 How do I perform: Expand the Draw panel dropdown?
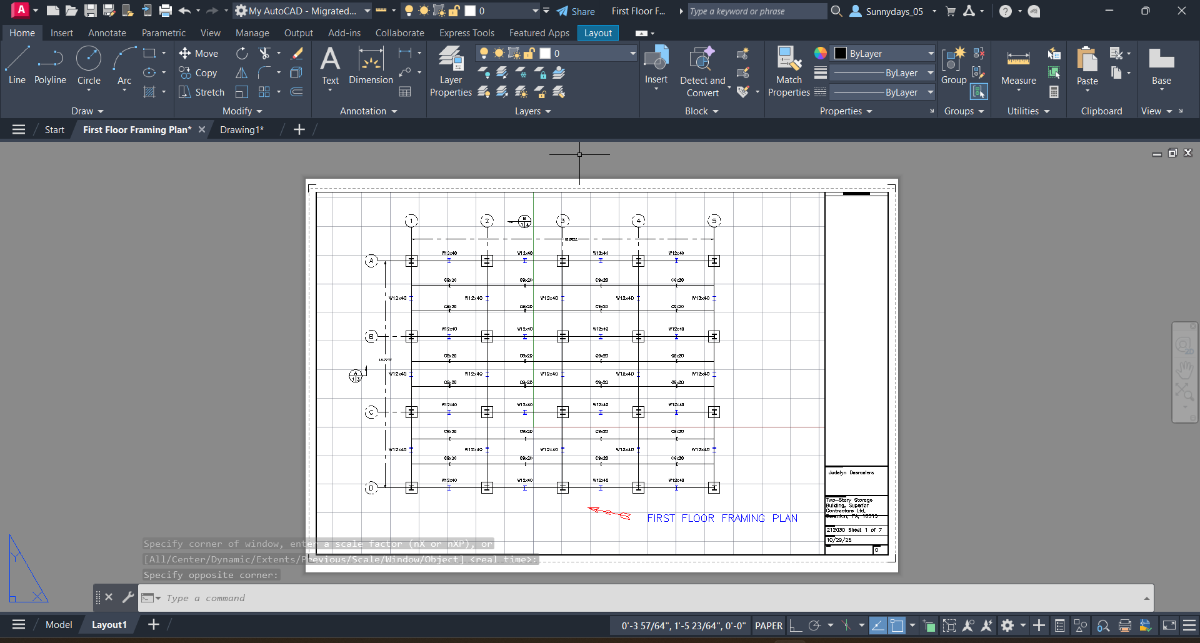(x=88, y=111)
